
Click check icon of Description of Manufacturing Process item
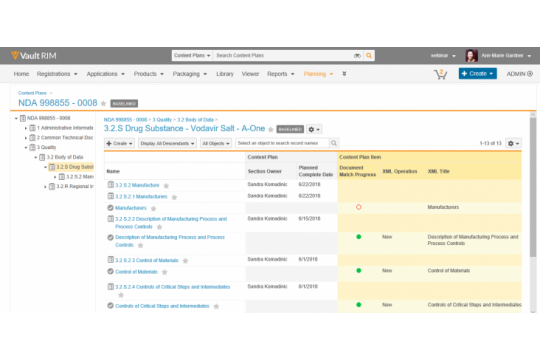point(110,237)
